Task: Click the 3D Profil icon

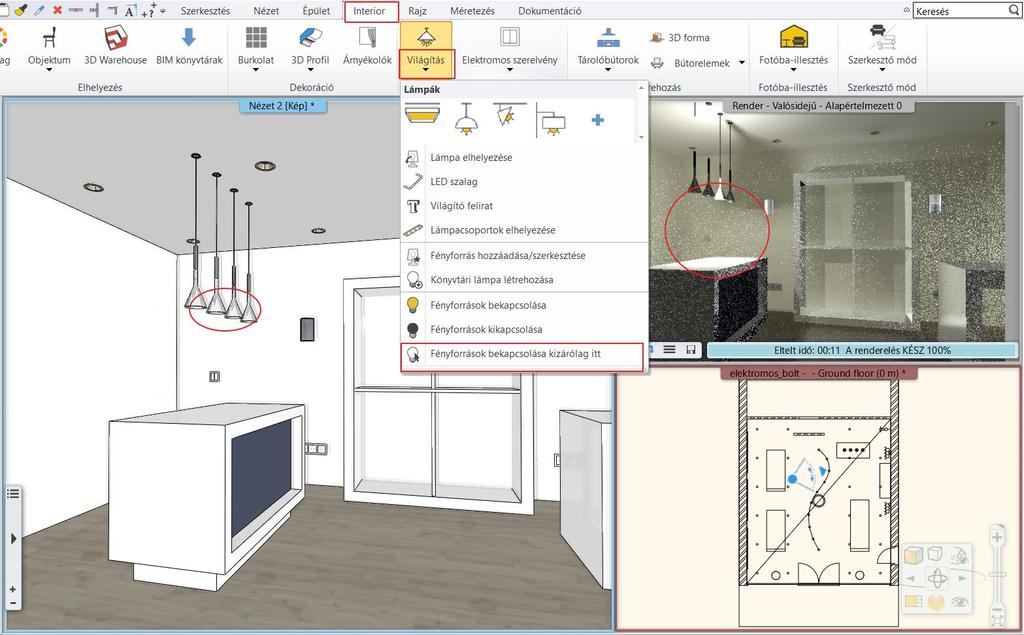Action: [310, 38]
